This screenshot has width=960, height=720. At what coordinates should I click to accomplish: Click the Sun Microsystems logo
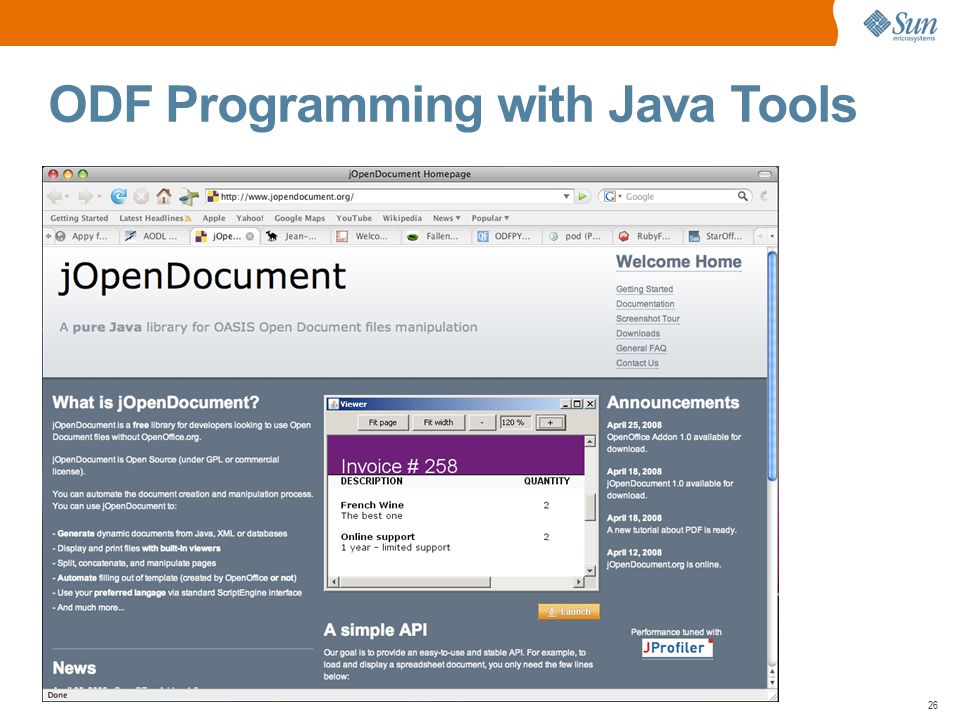coord(900,26)
